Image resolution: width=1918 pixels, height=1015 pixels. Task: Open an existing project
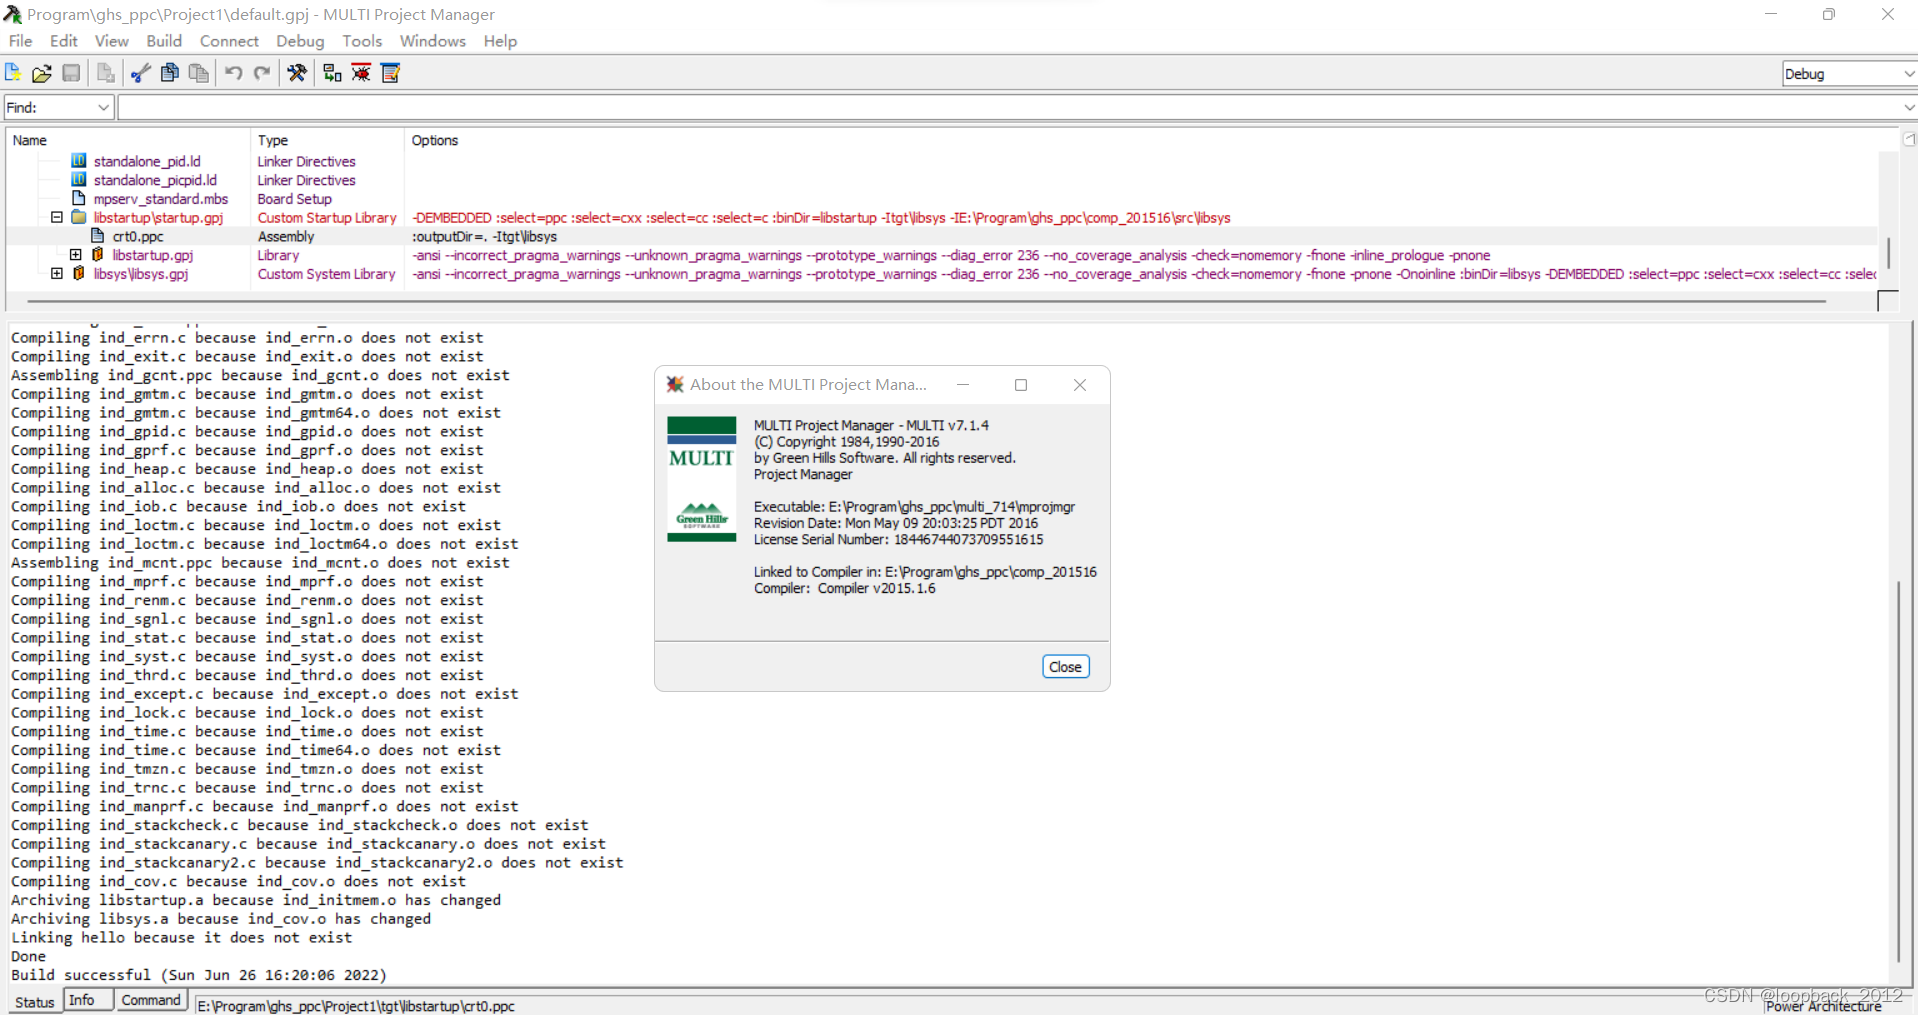coord(41,72)
